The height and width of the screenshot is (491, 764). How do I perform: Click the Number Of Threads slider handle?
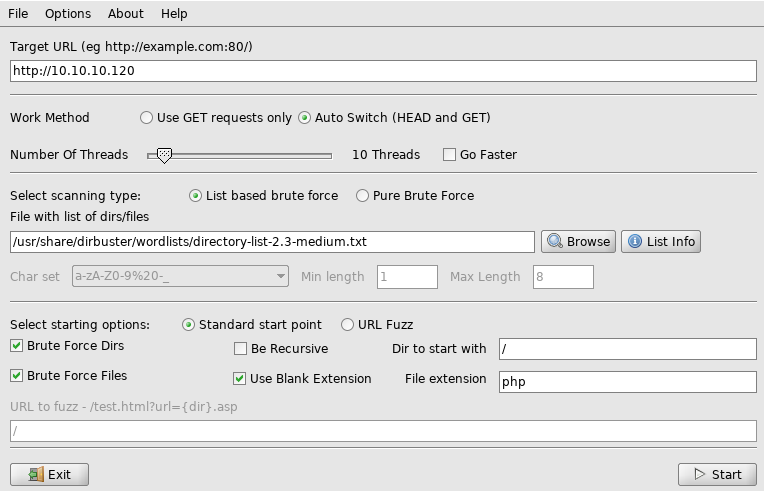coord(165,156)
